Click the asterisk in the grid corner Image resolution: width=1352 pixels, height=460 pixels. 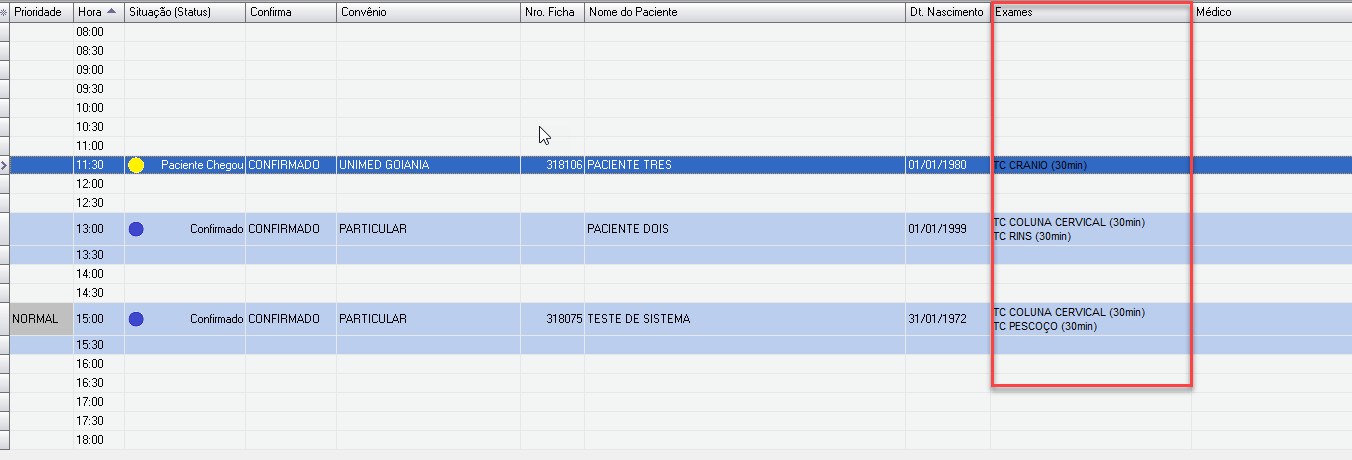[x=5, y=12]
